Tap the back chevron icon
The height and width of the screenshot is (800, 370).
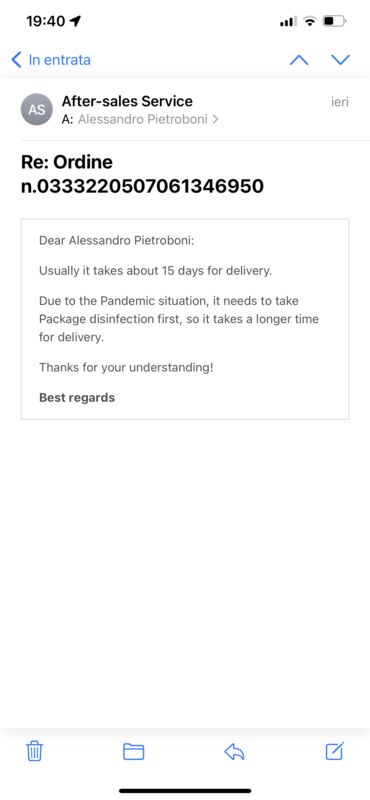point(16,60)
